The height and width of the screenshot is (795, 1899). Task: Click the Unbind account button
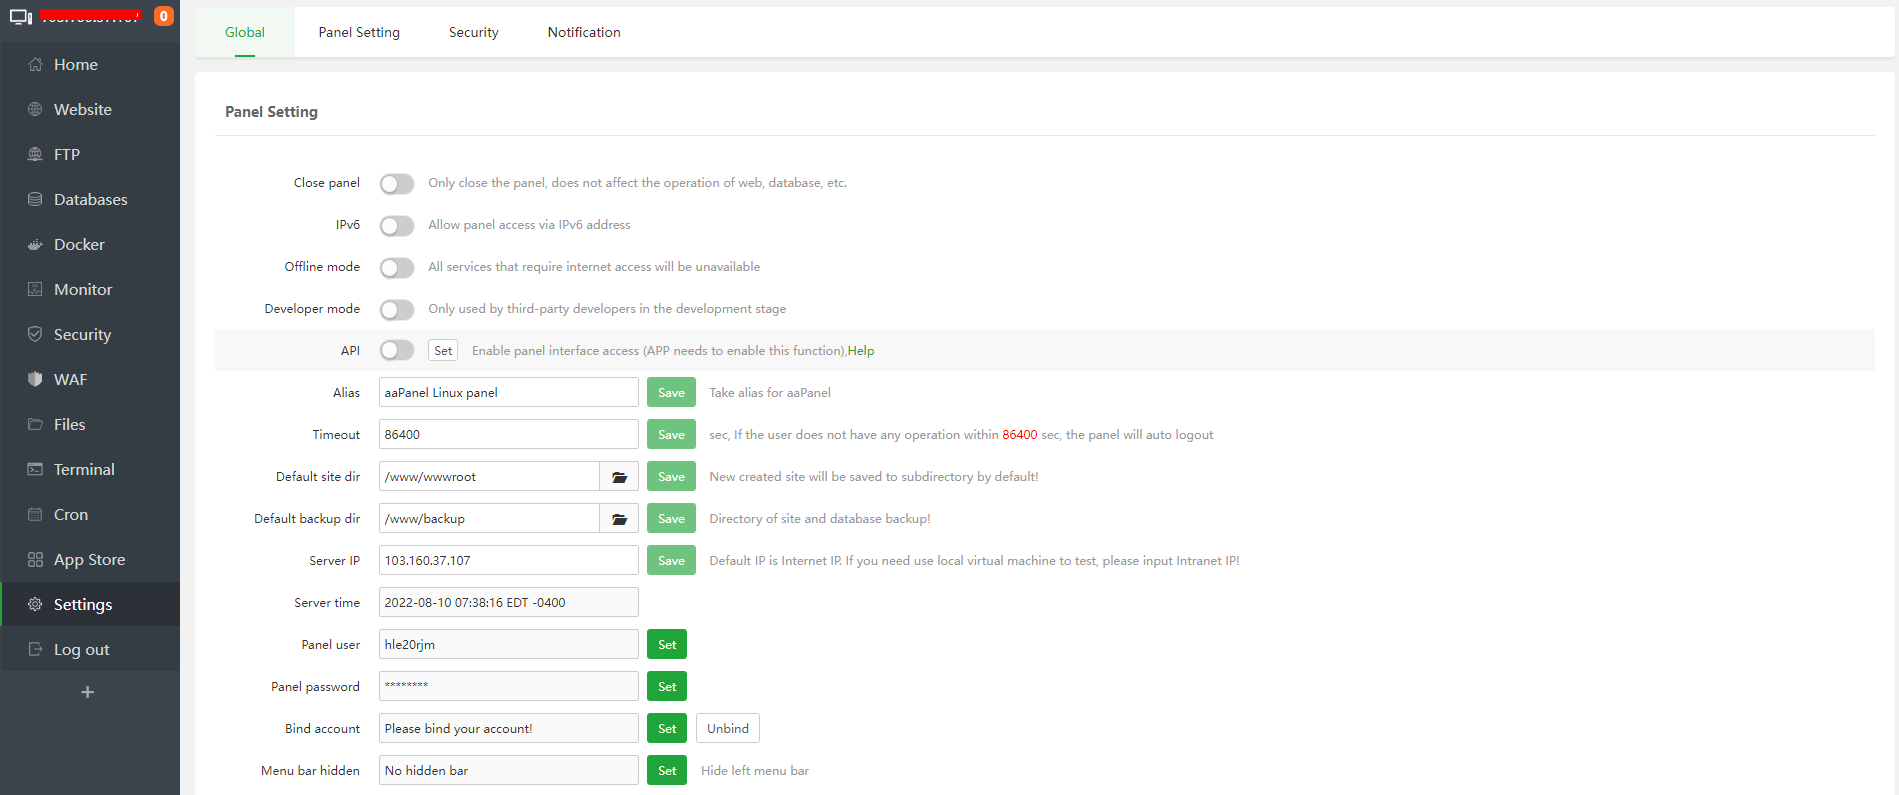coord(727,729)
